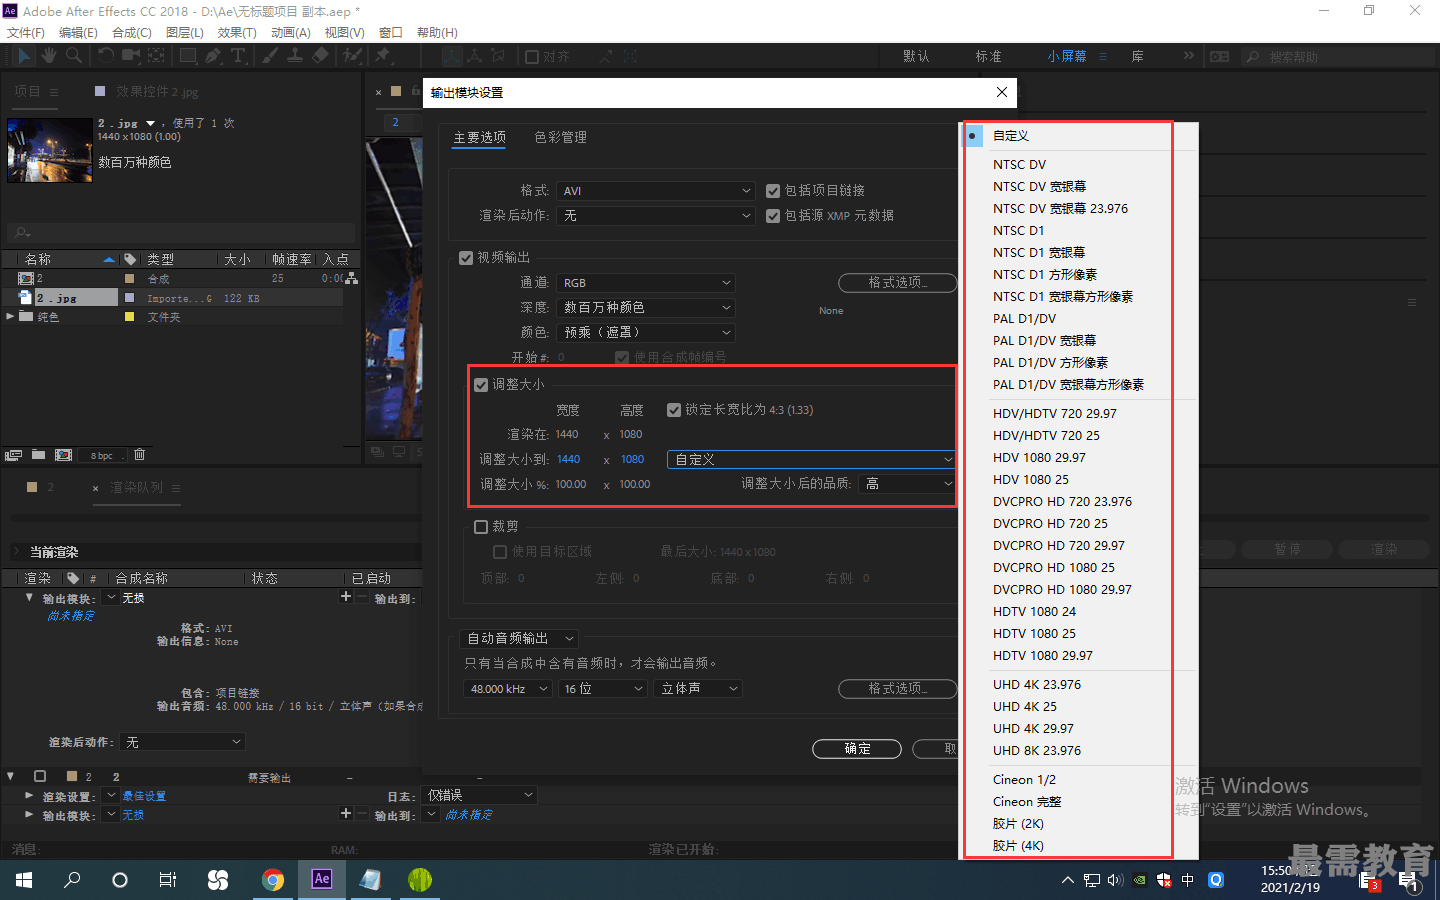Viewport: 1440px width, 900px height.
Task: Choose 胶片 (2K) preset
Action: click(1018, 823)
